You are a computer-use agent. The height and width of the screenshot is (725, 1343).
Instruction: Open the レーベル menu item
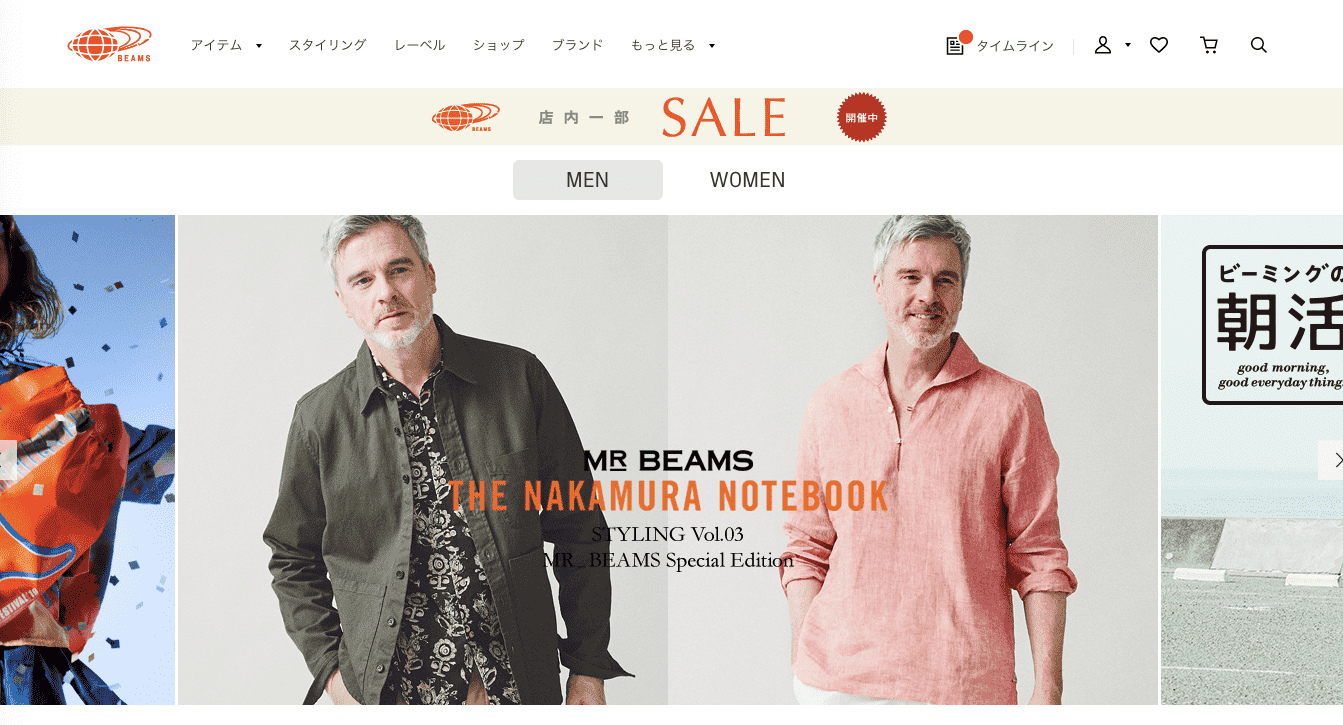point(420,45)
